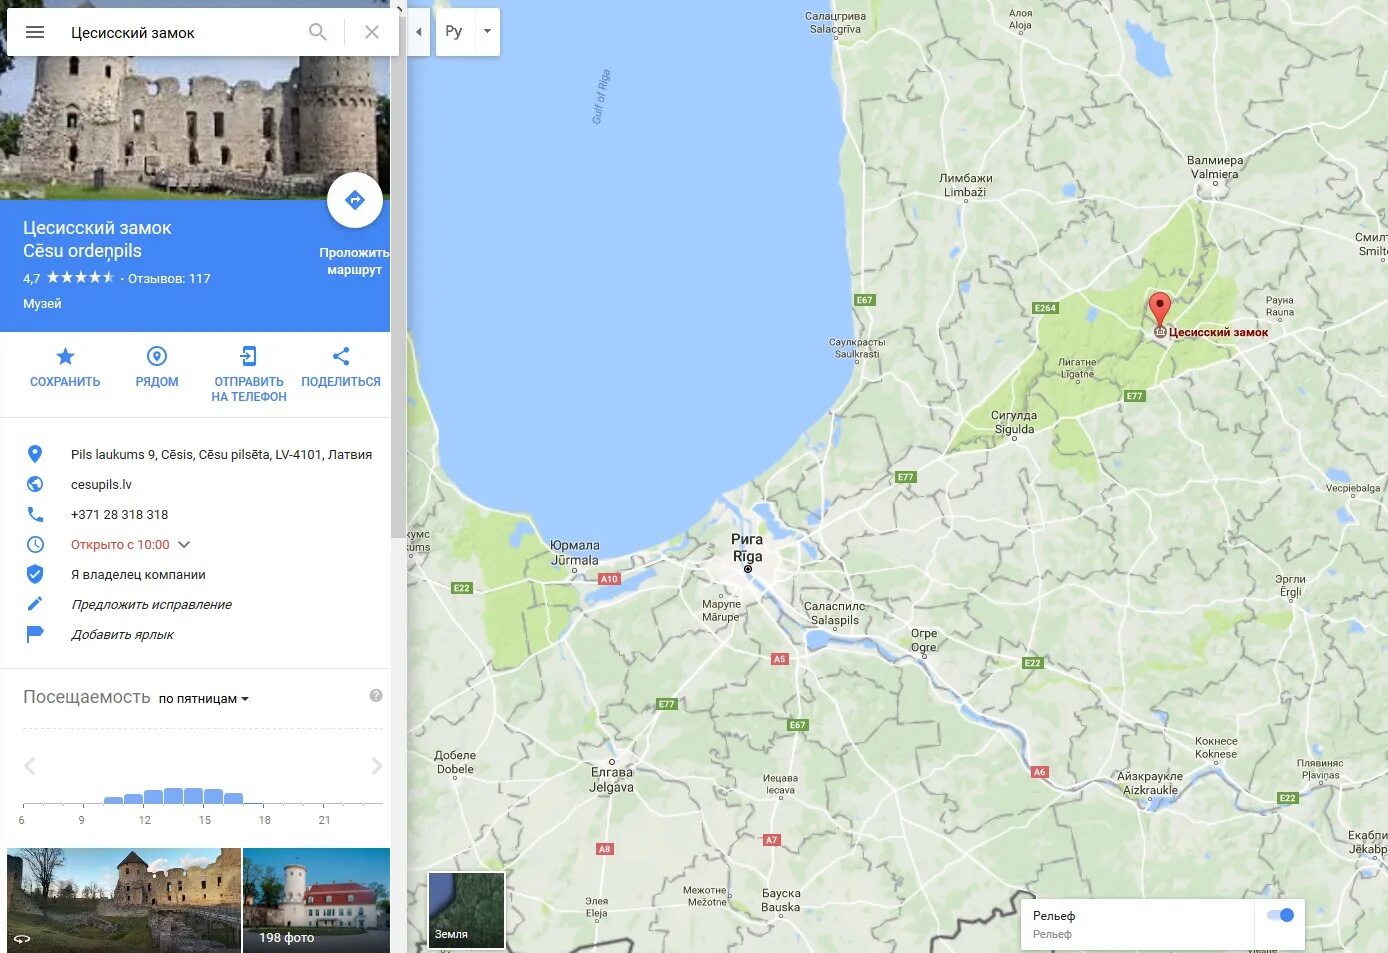Viewport: 1388px width, 953px height.
Task: Click the Музей category text
Action: tap(42, 303)
